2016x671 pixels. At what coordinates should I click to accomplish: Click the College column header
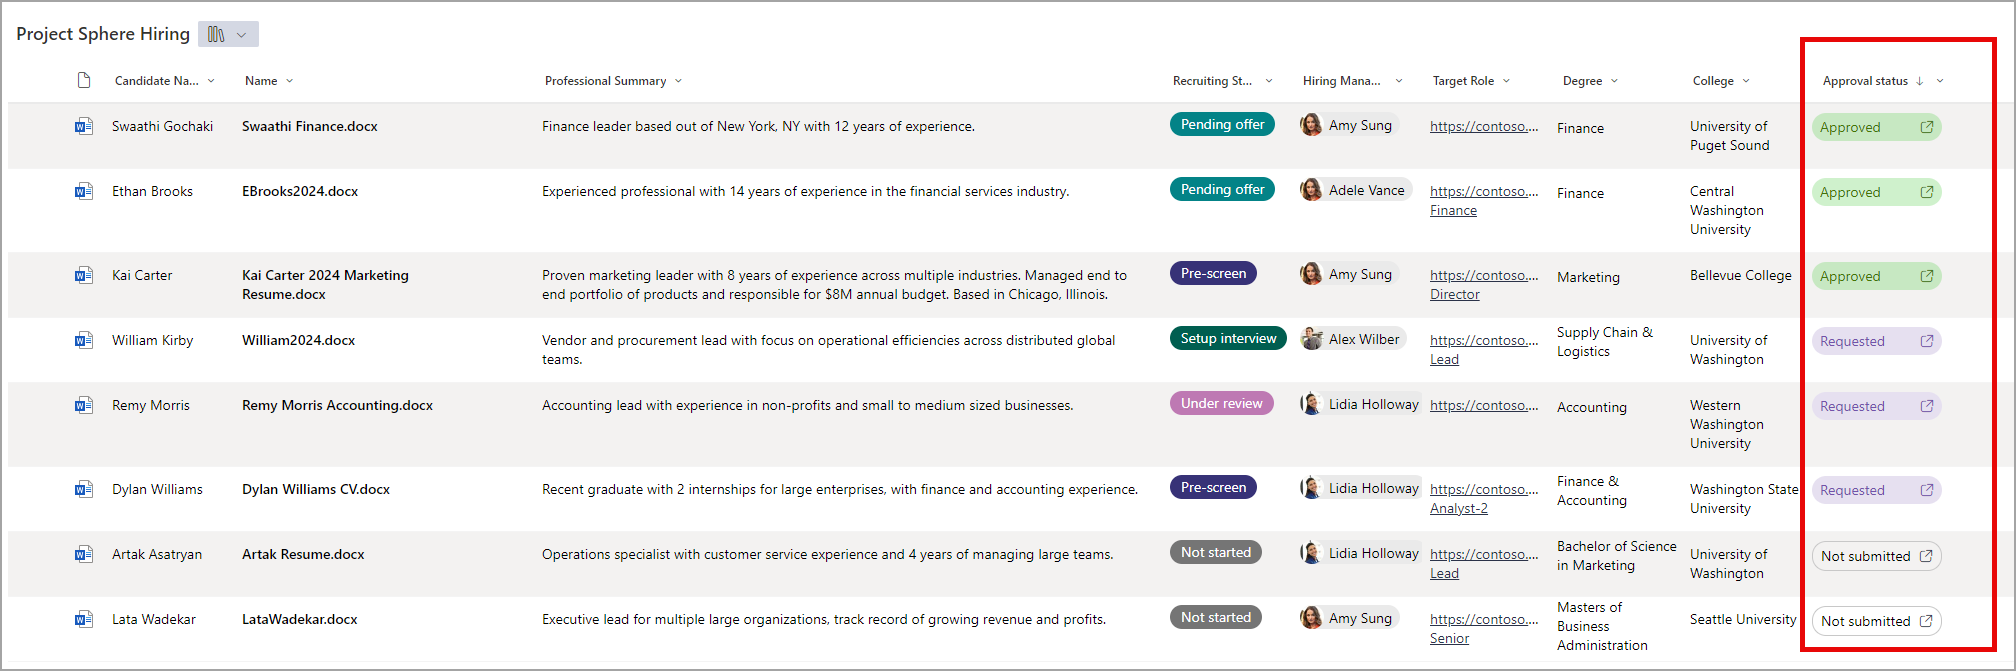(1713, 81)
